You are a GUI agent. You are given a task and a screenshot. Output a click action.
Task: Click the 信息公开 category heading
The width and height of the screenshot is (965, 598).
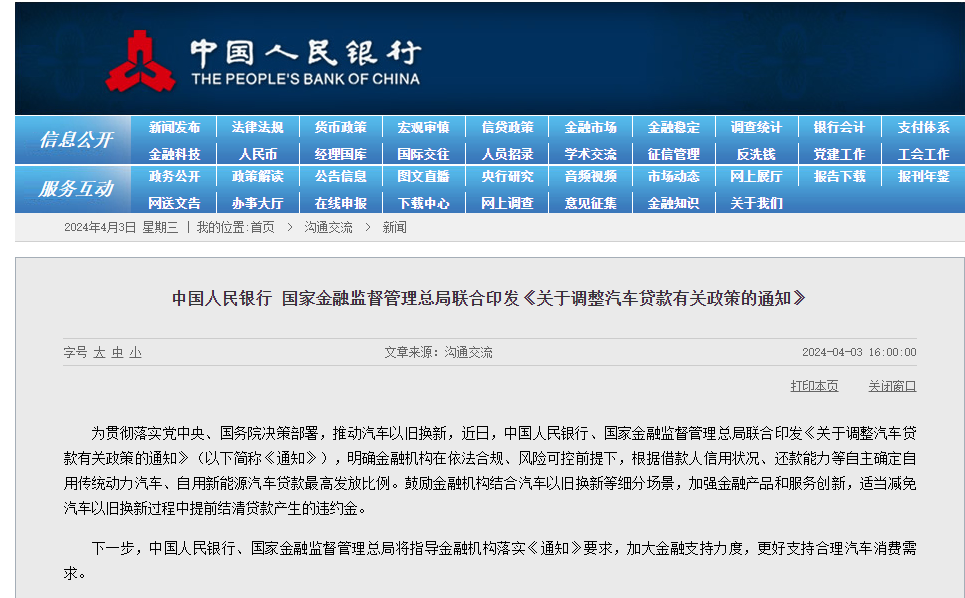(x=76, y=140)
